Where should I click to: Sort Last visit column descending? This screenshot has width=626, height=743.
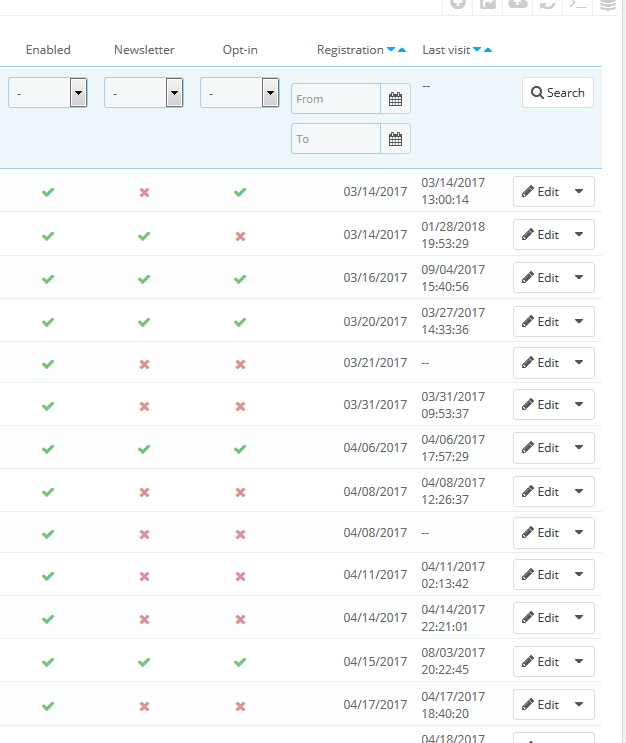(x=477, y=50)
